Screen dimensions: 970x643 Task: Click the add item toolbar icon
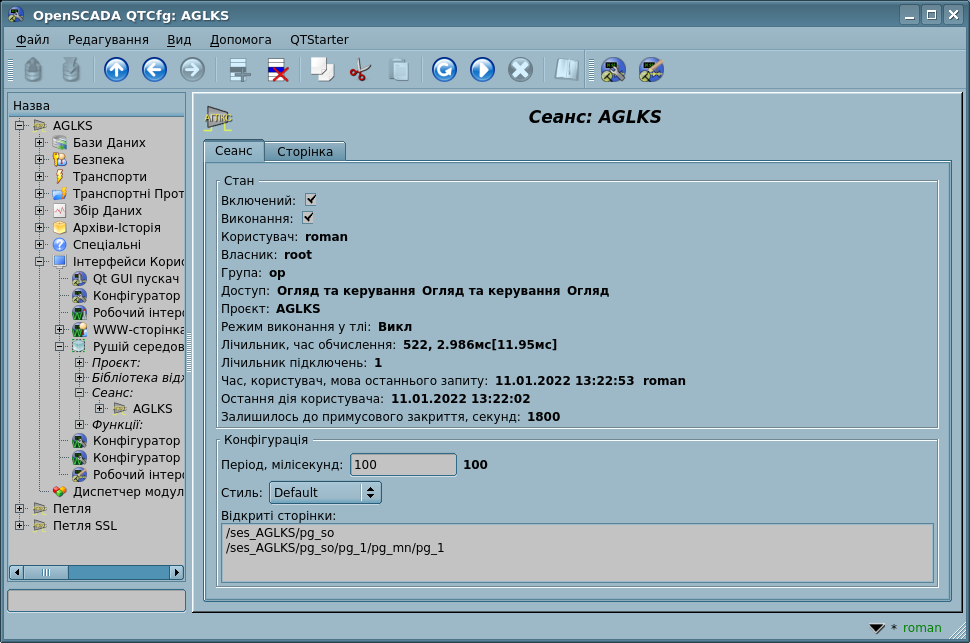(x=239, y=70)
